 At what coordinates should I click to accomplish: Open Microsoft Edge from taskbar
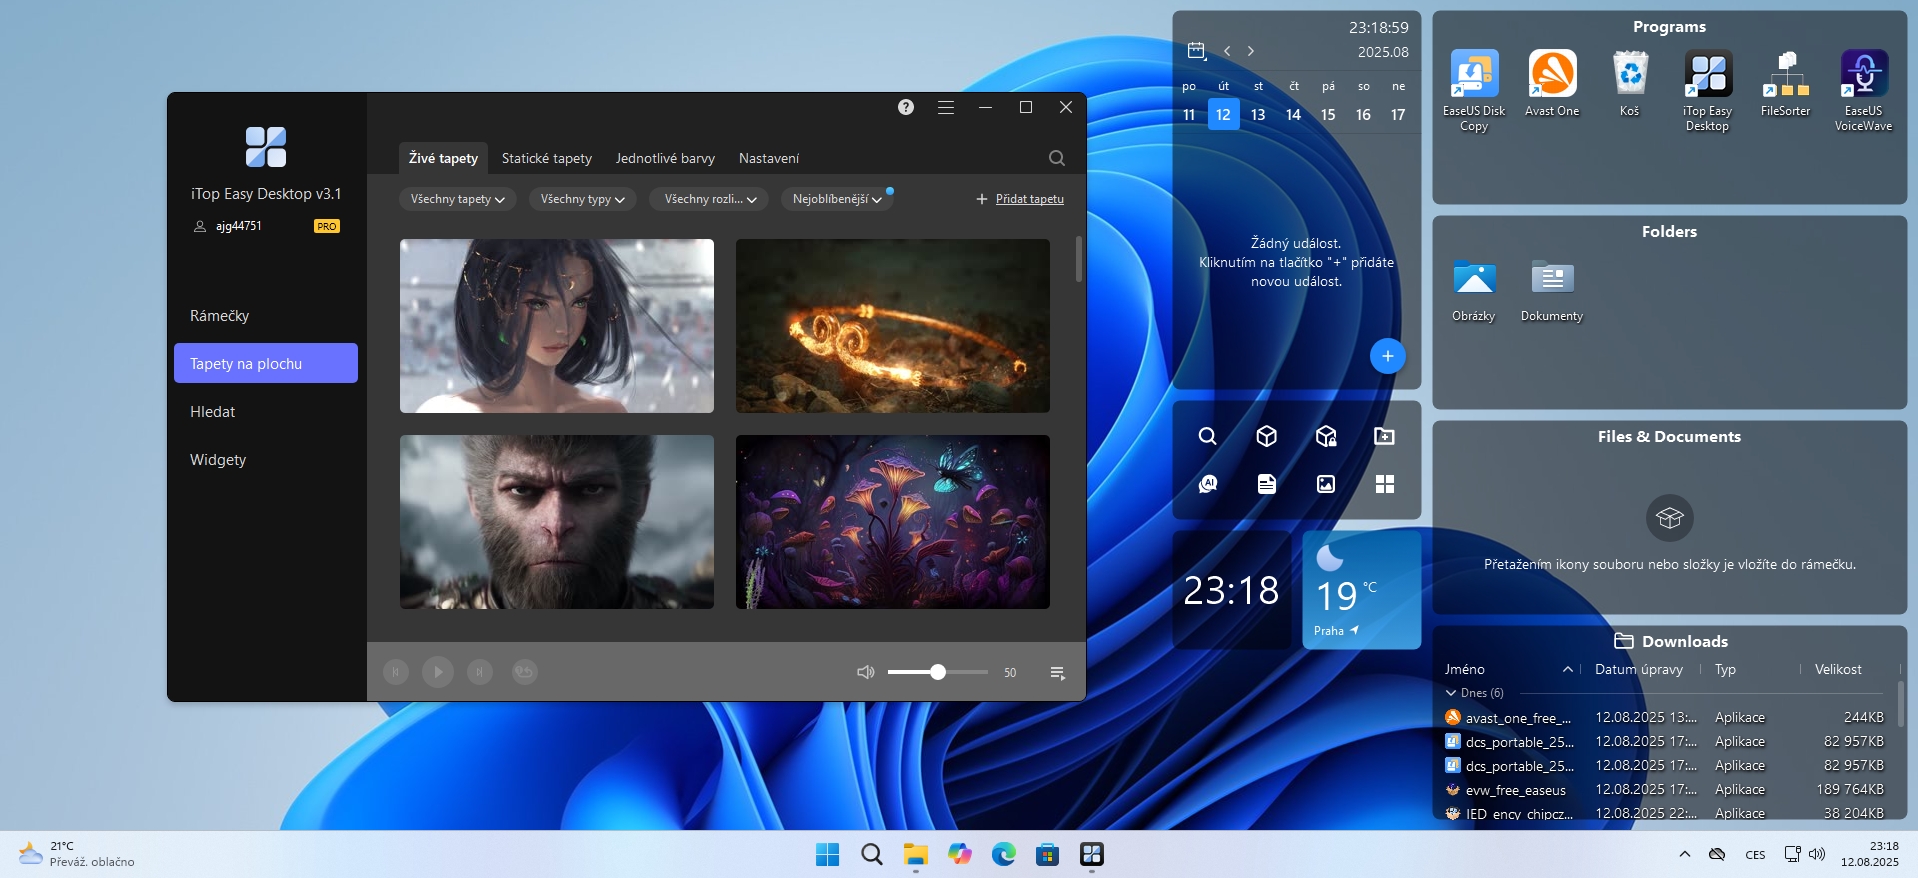pos(1004,854)
